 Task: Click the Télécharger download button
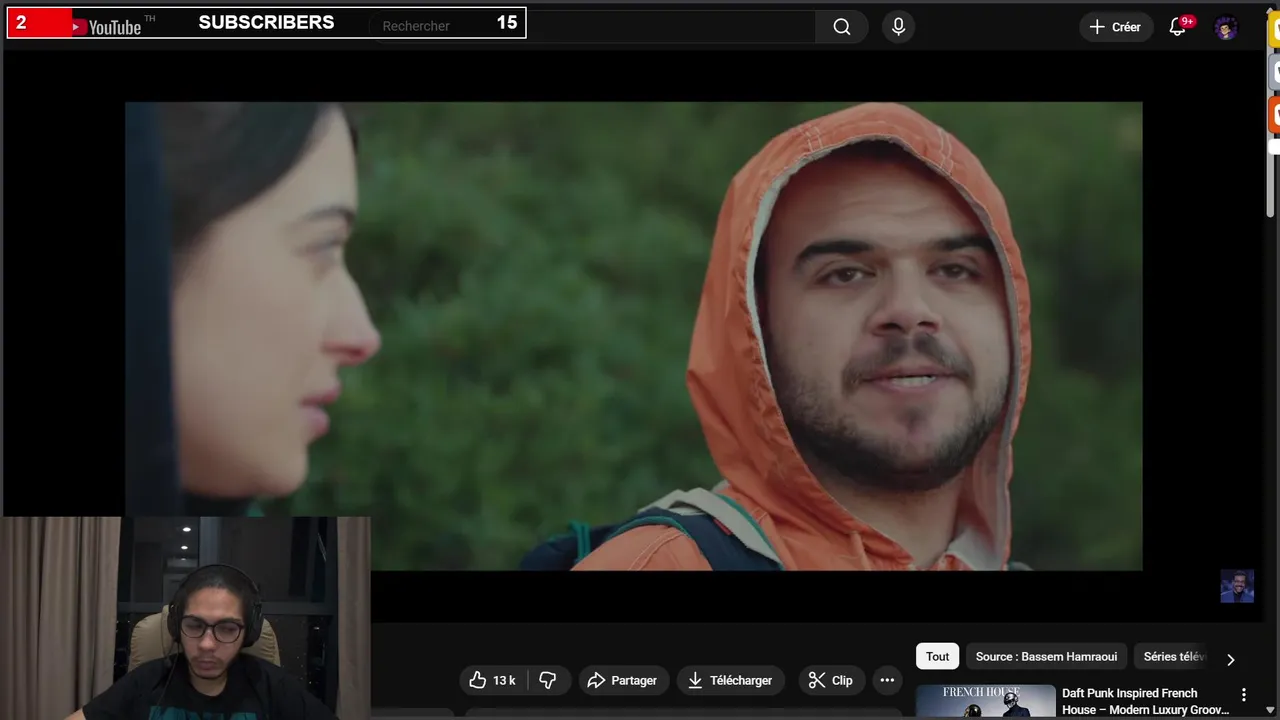pos(731,680)
